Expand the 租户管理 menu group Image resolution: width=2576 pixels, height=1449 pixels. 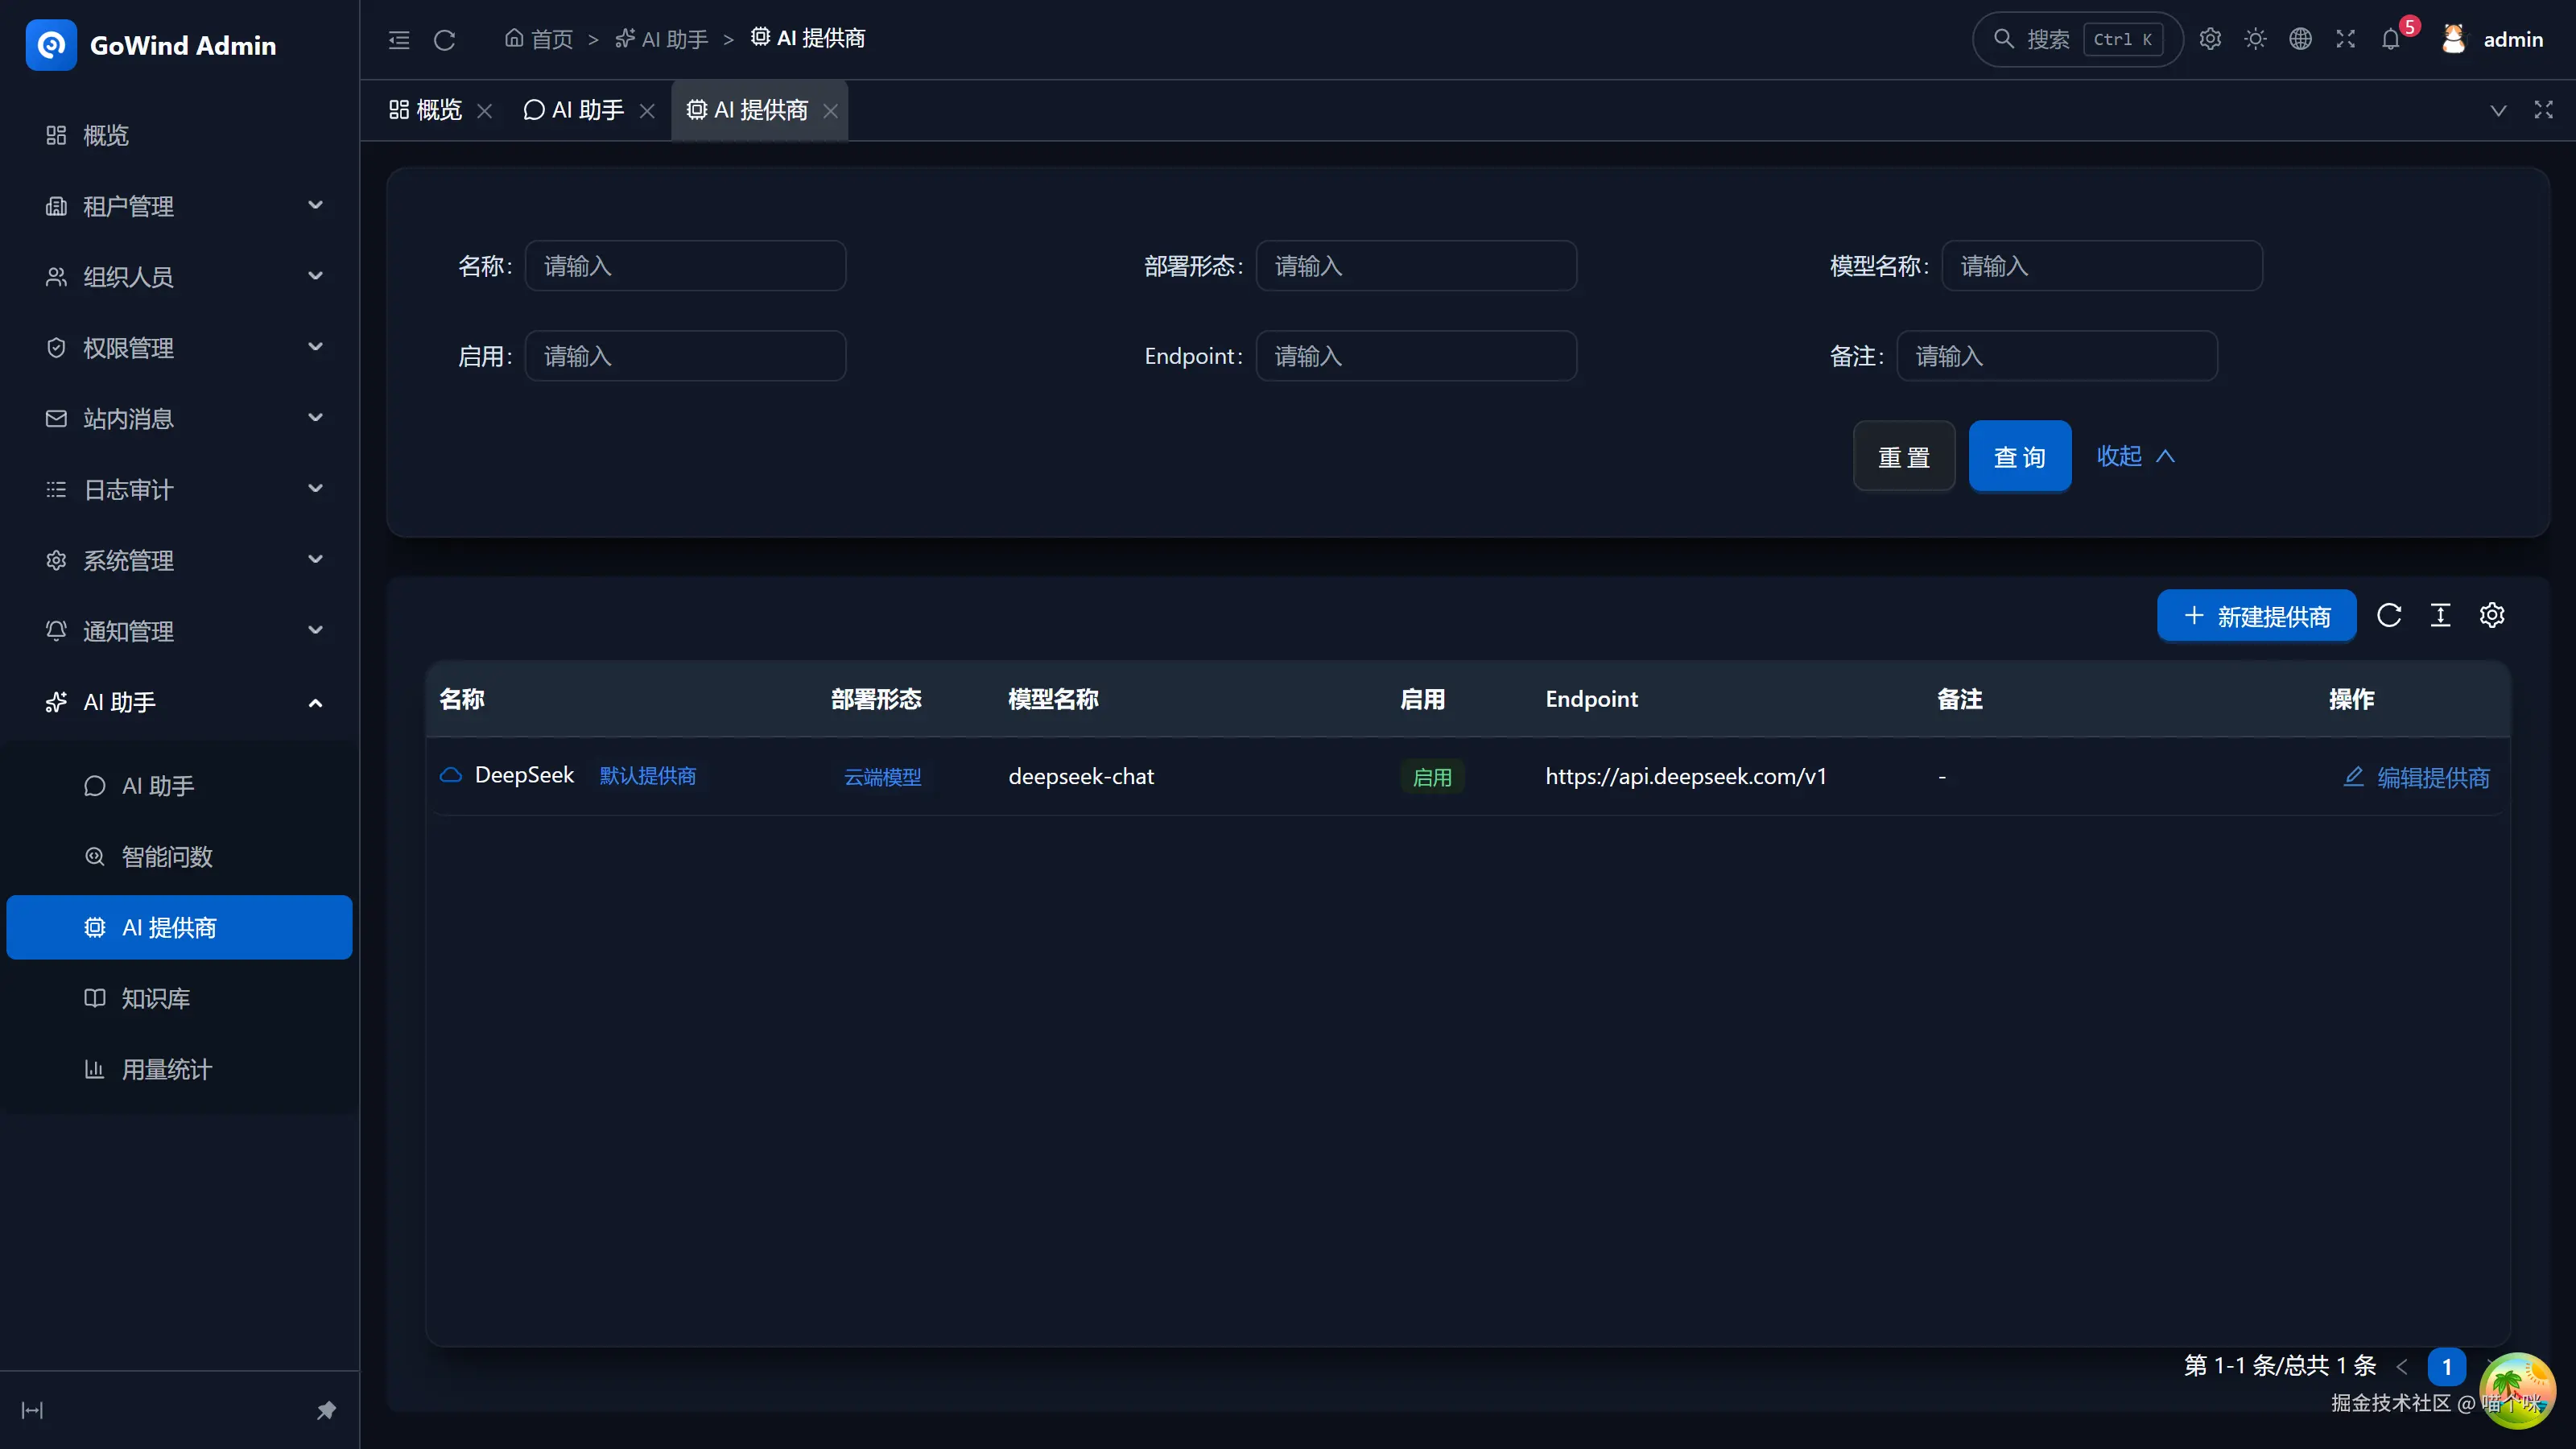click(x=179, y=206)
